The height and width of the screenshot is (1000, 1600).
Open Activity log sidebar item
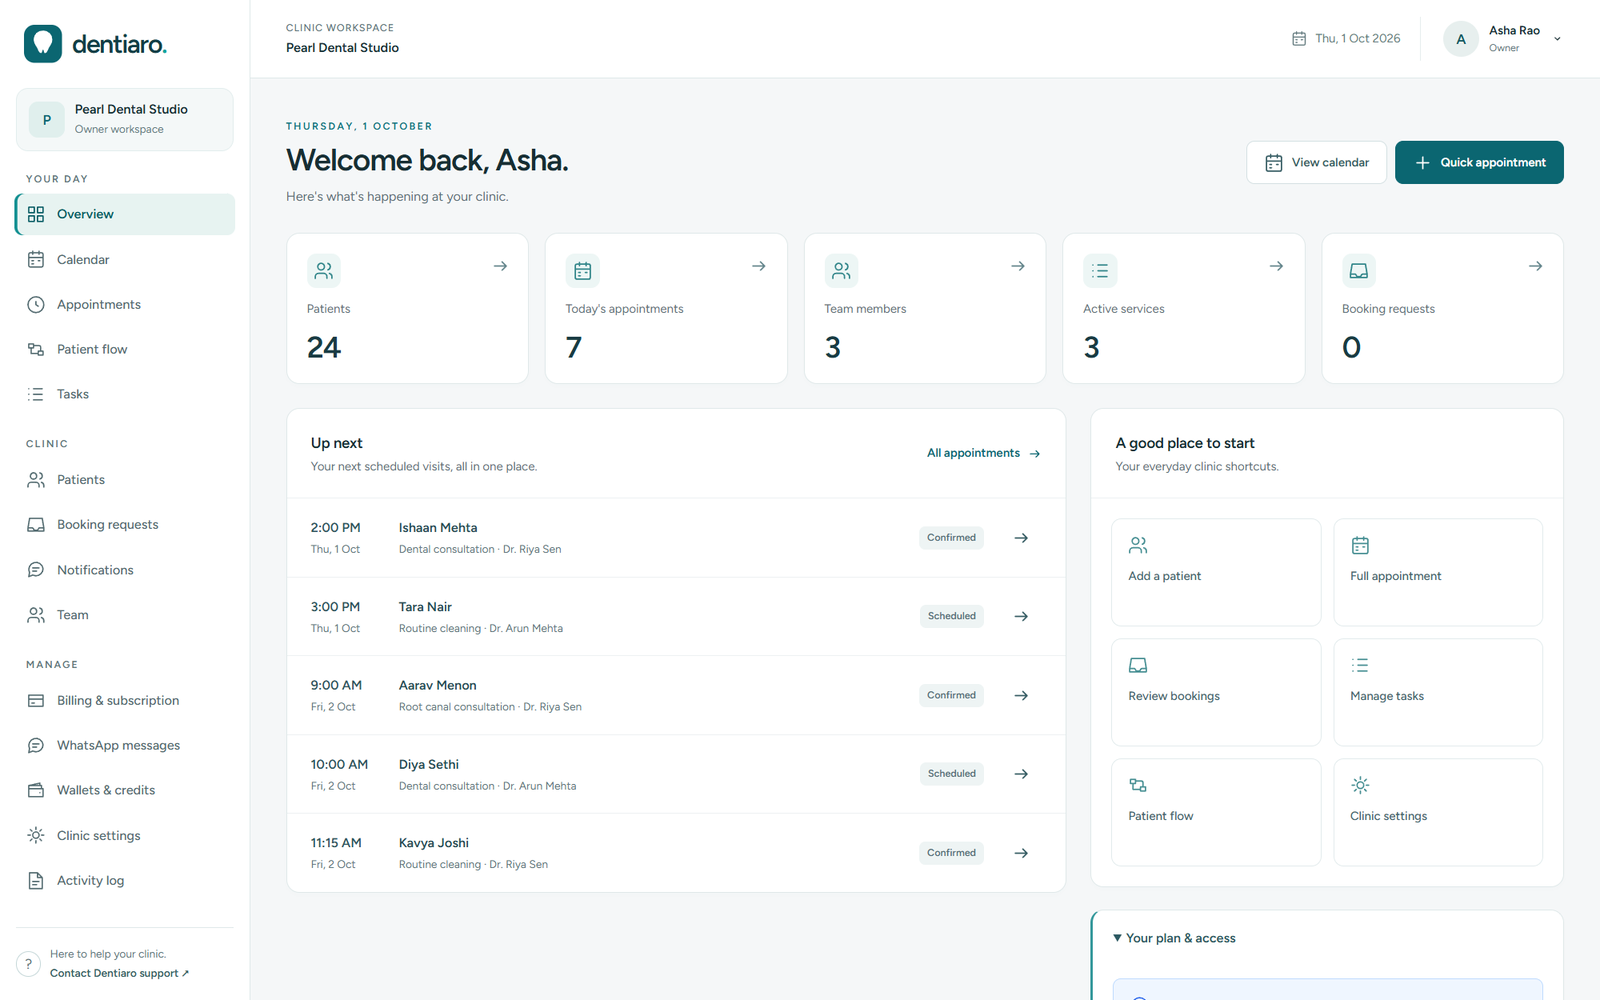click(x=125, y=881)
